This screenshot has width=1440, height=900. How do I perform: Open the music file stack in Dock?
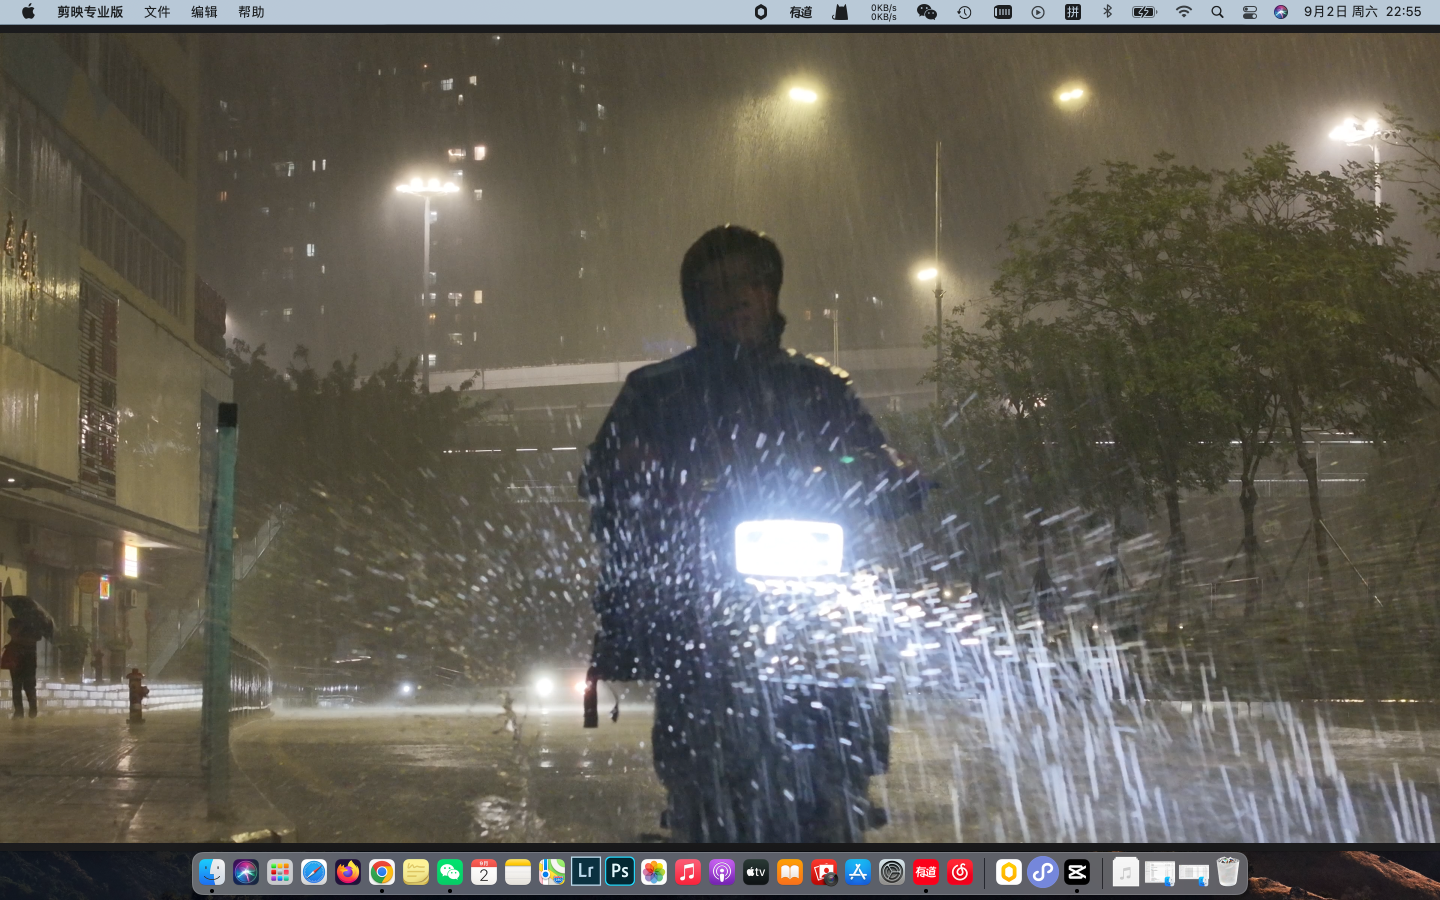(1126, 872)
